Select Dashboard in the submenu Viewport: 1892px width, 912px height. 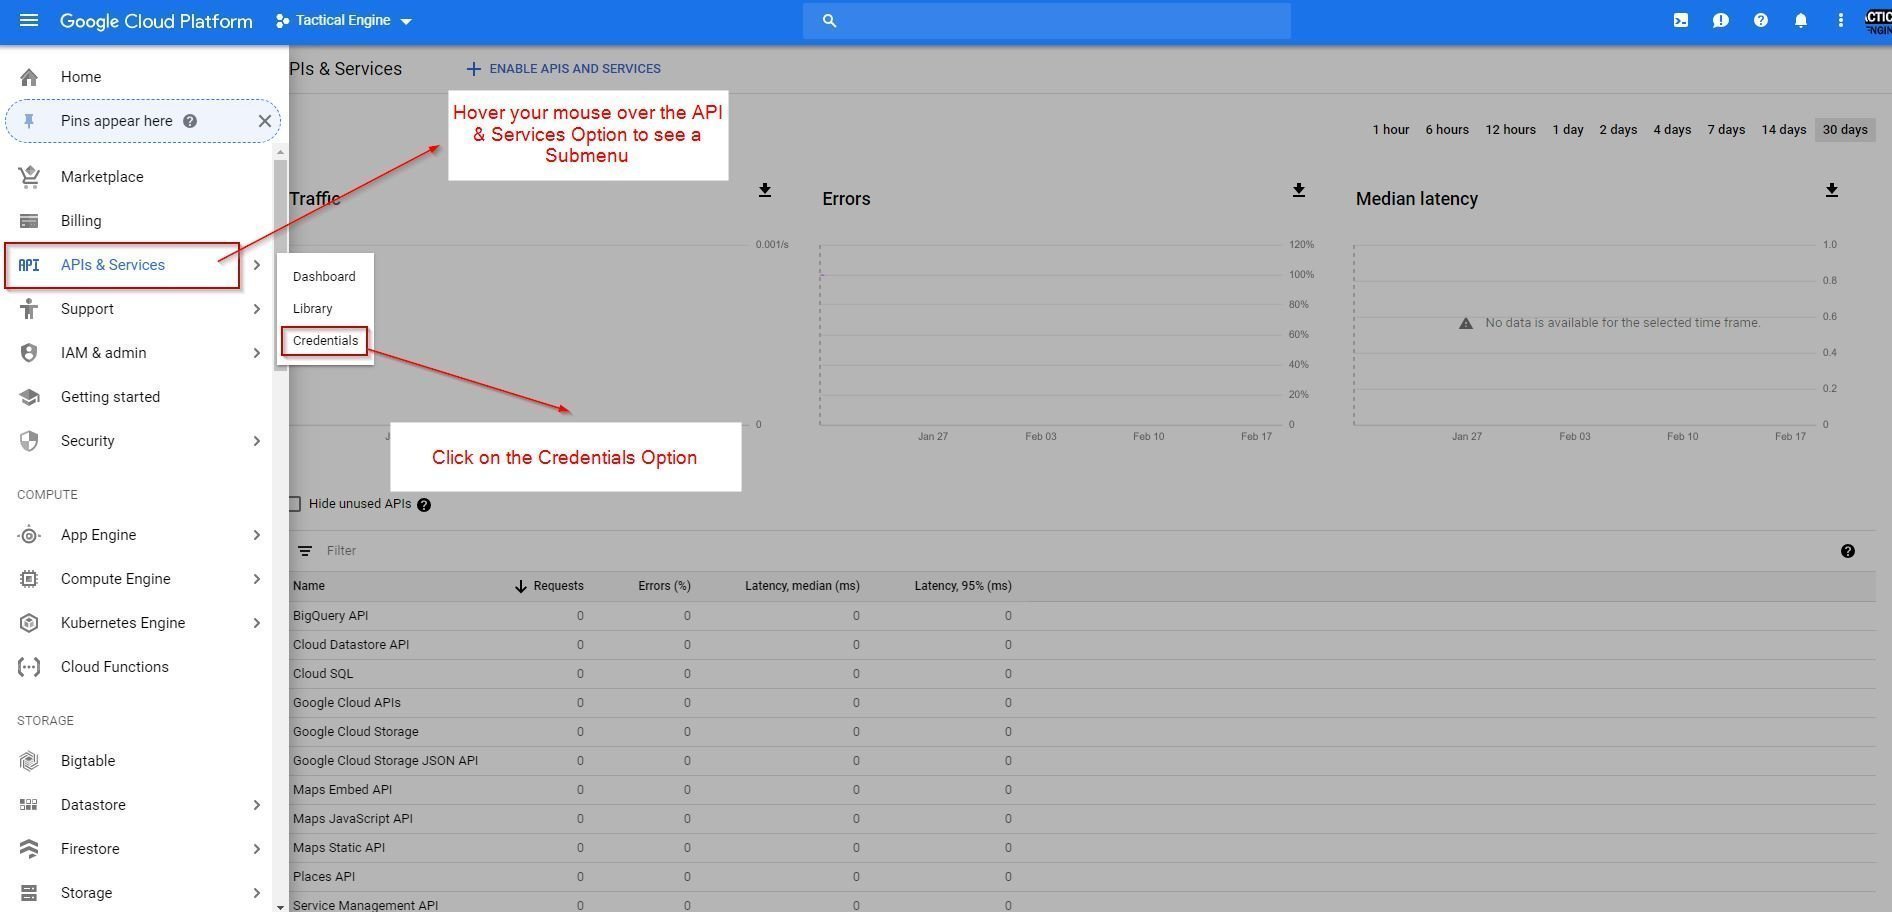coord(324,277)
